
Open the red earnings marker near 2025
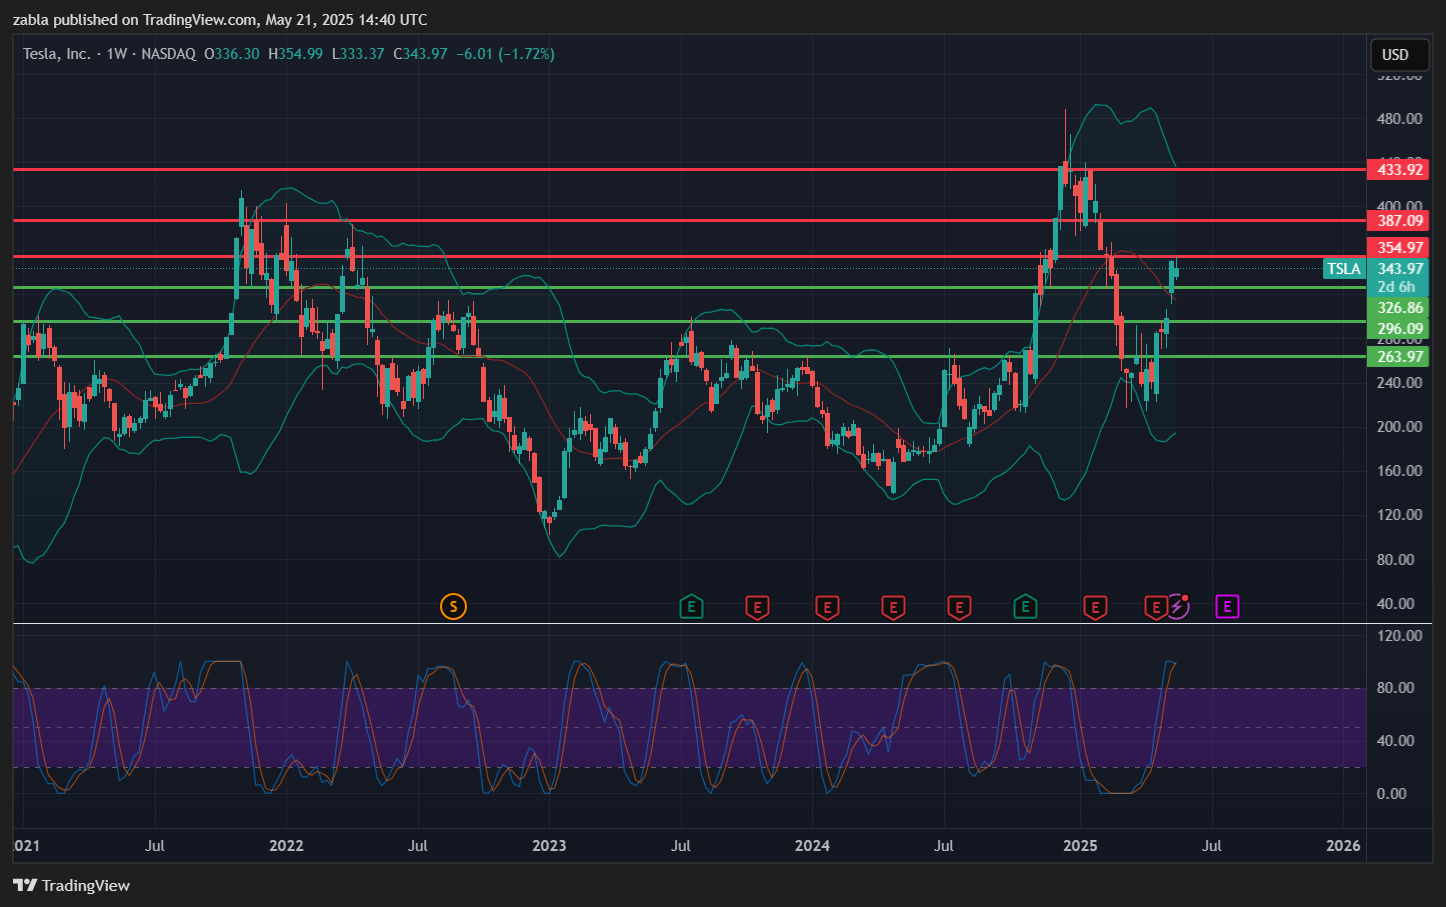[1095, 606]
